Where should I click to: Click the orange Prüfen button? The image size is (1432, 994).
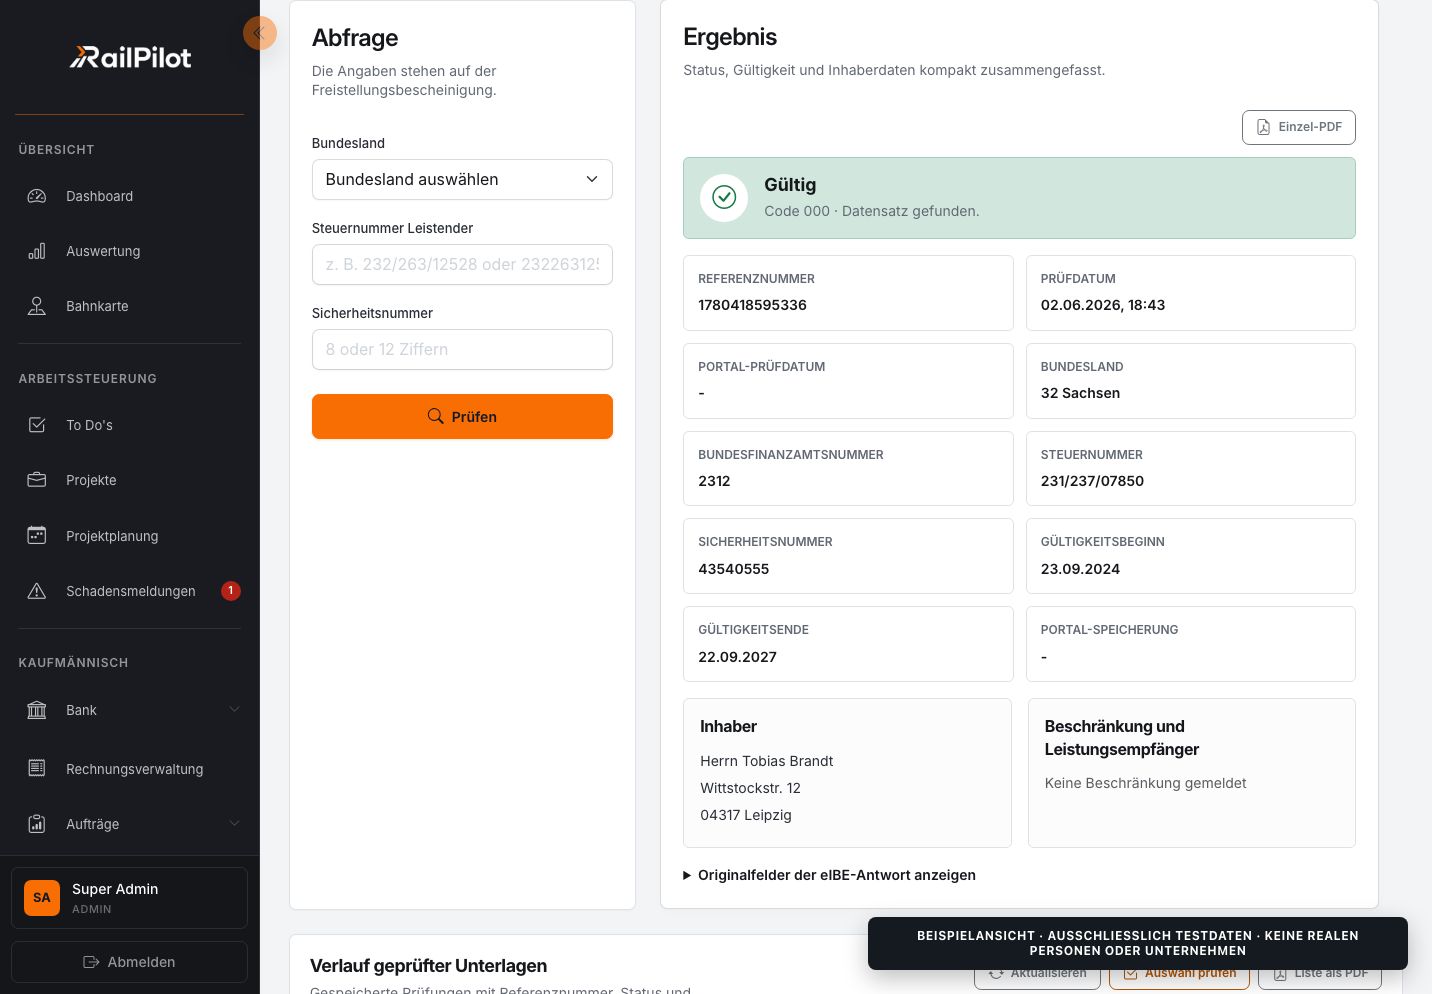point(462,416)
